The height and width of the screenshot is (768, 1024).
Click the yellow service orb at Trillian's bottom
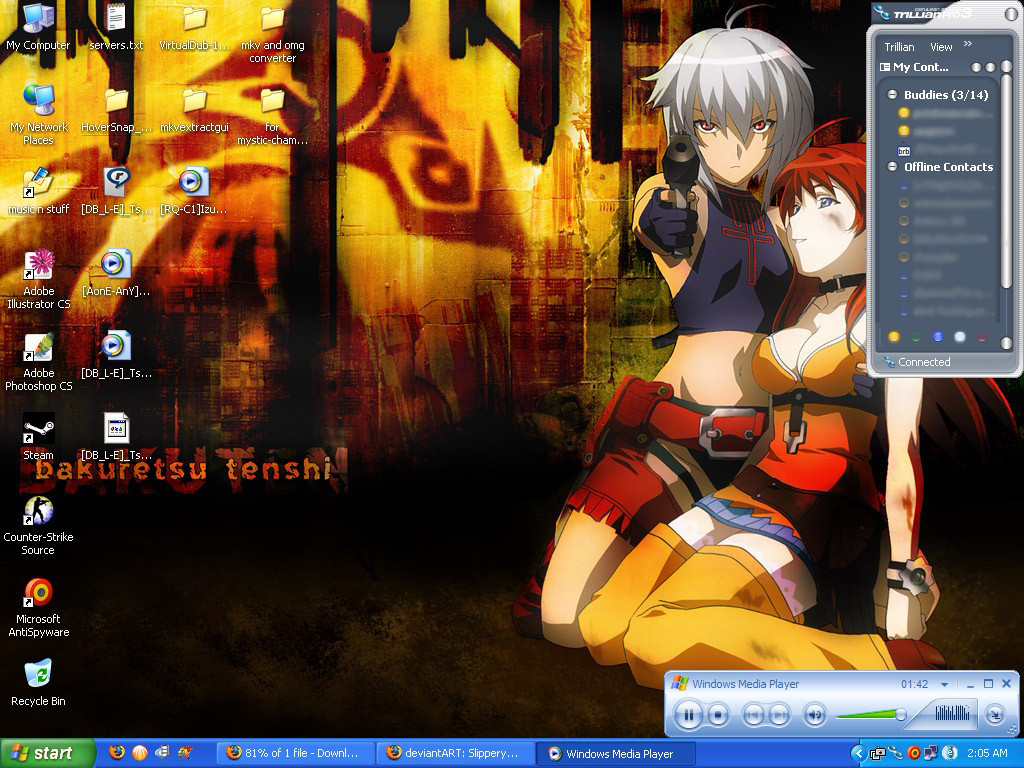894,337
